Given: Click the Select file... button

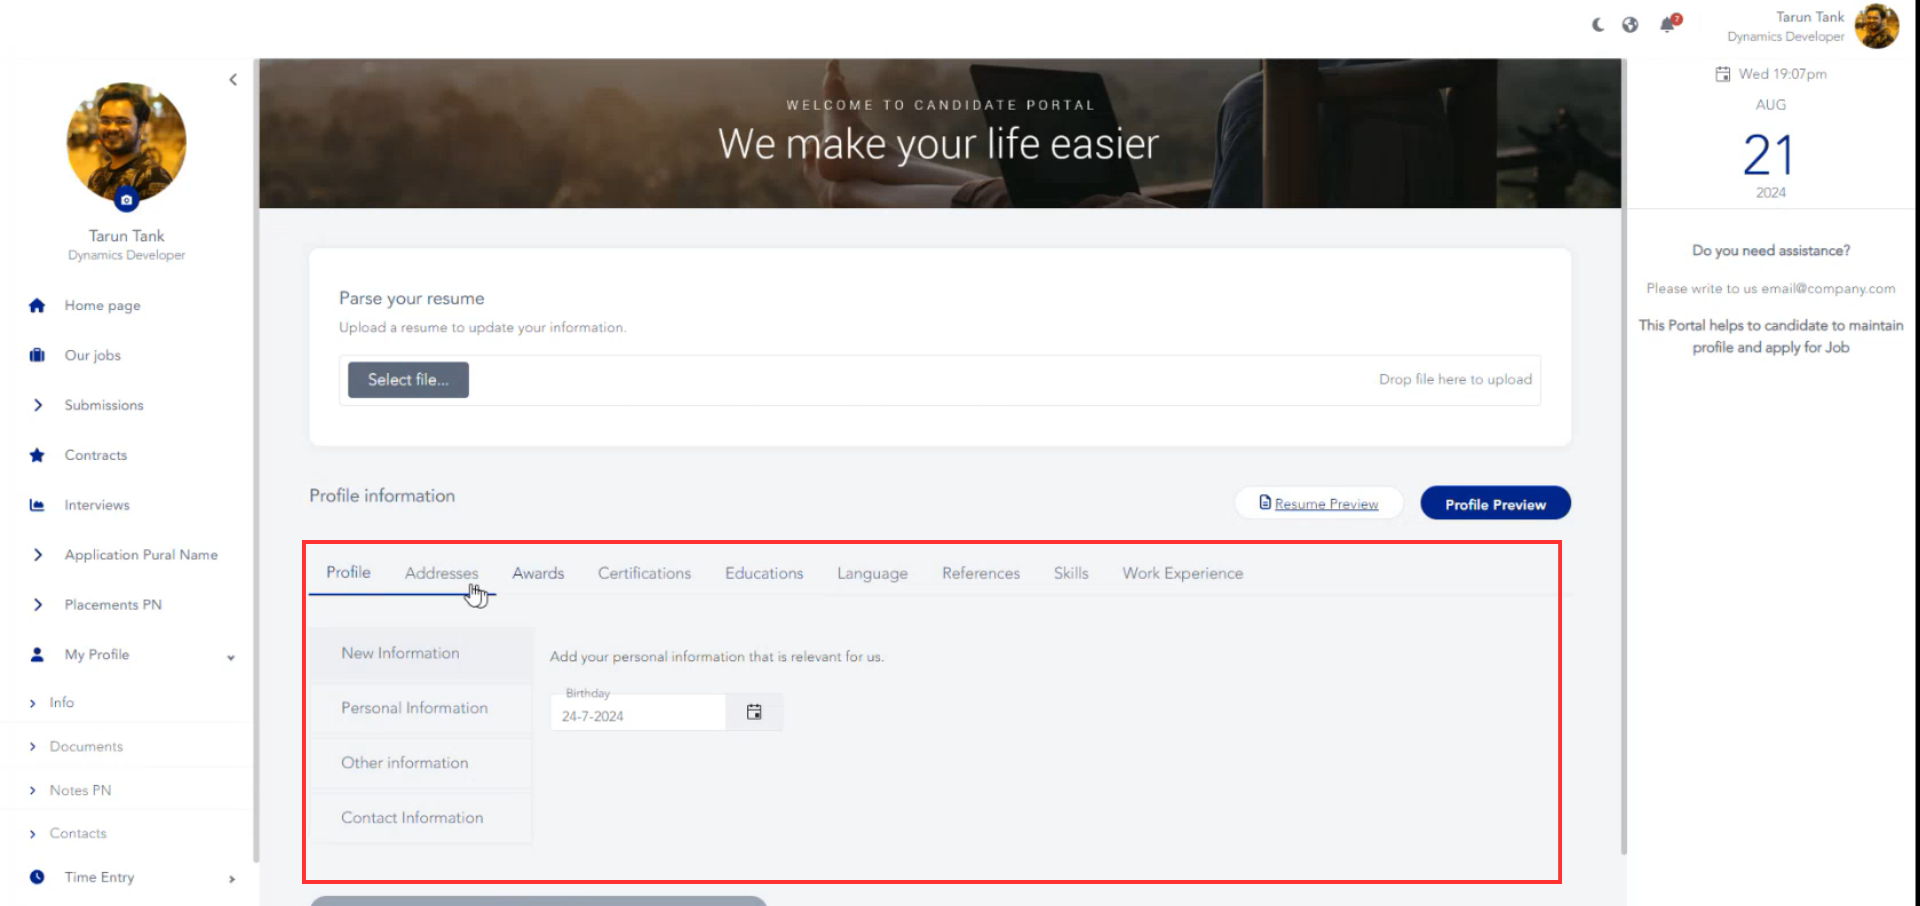Looking at the screenshot, I should coord(408,380).
